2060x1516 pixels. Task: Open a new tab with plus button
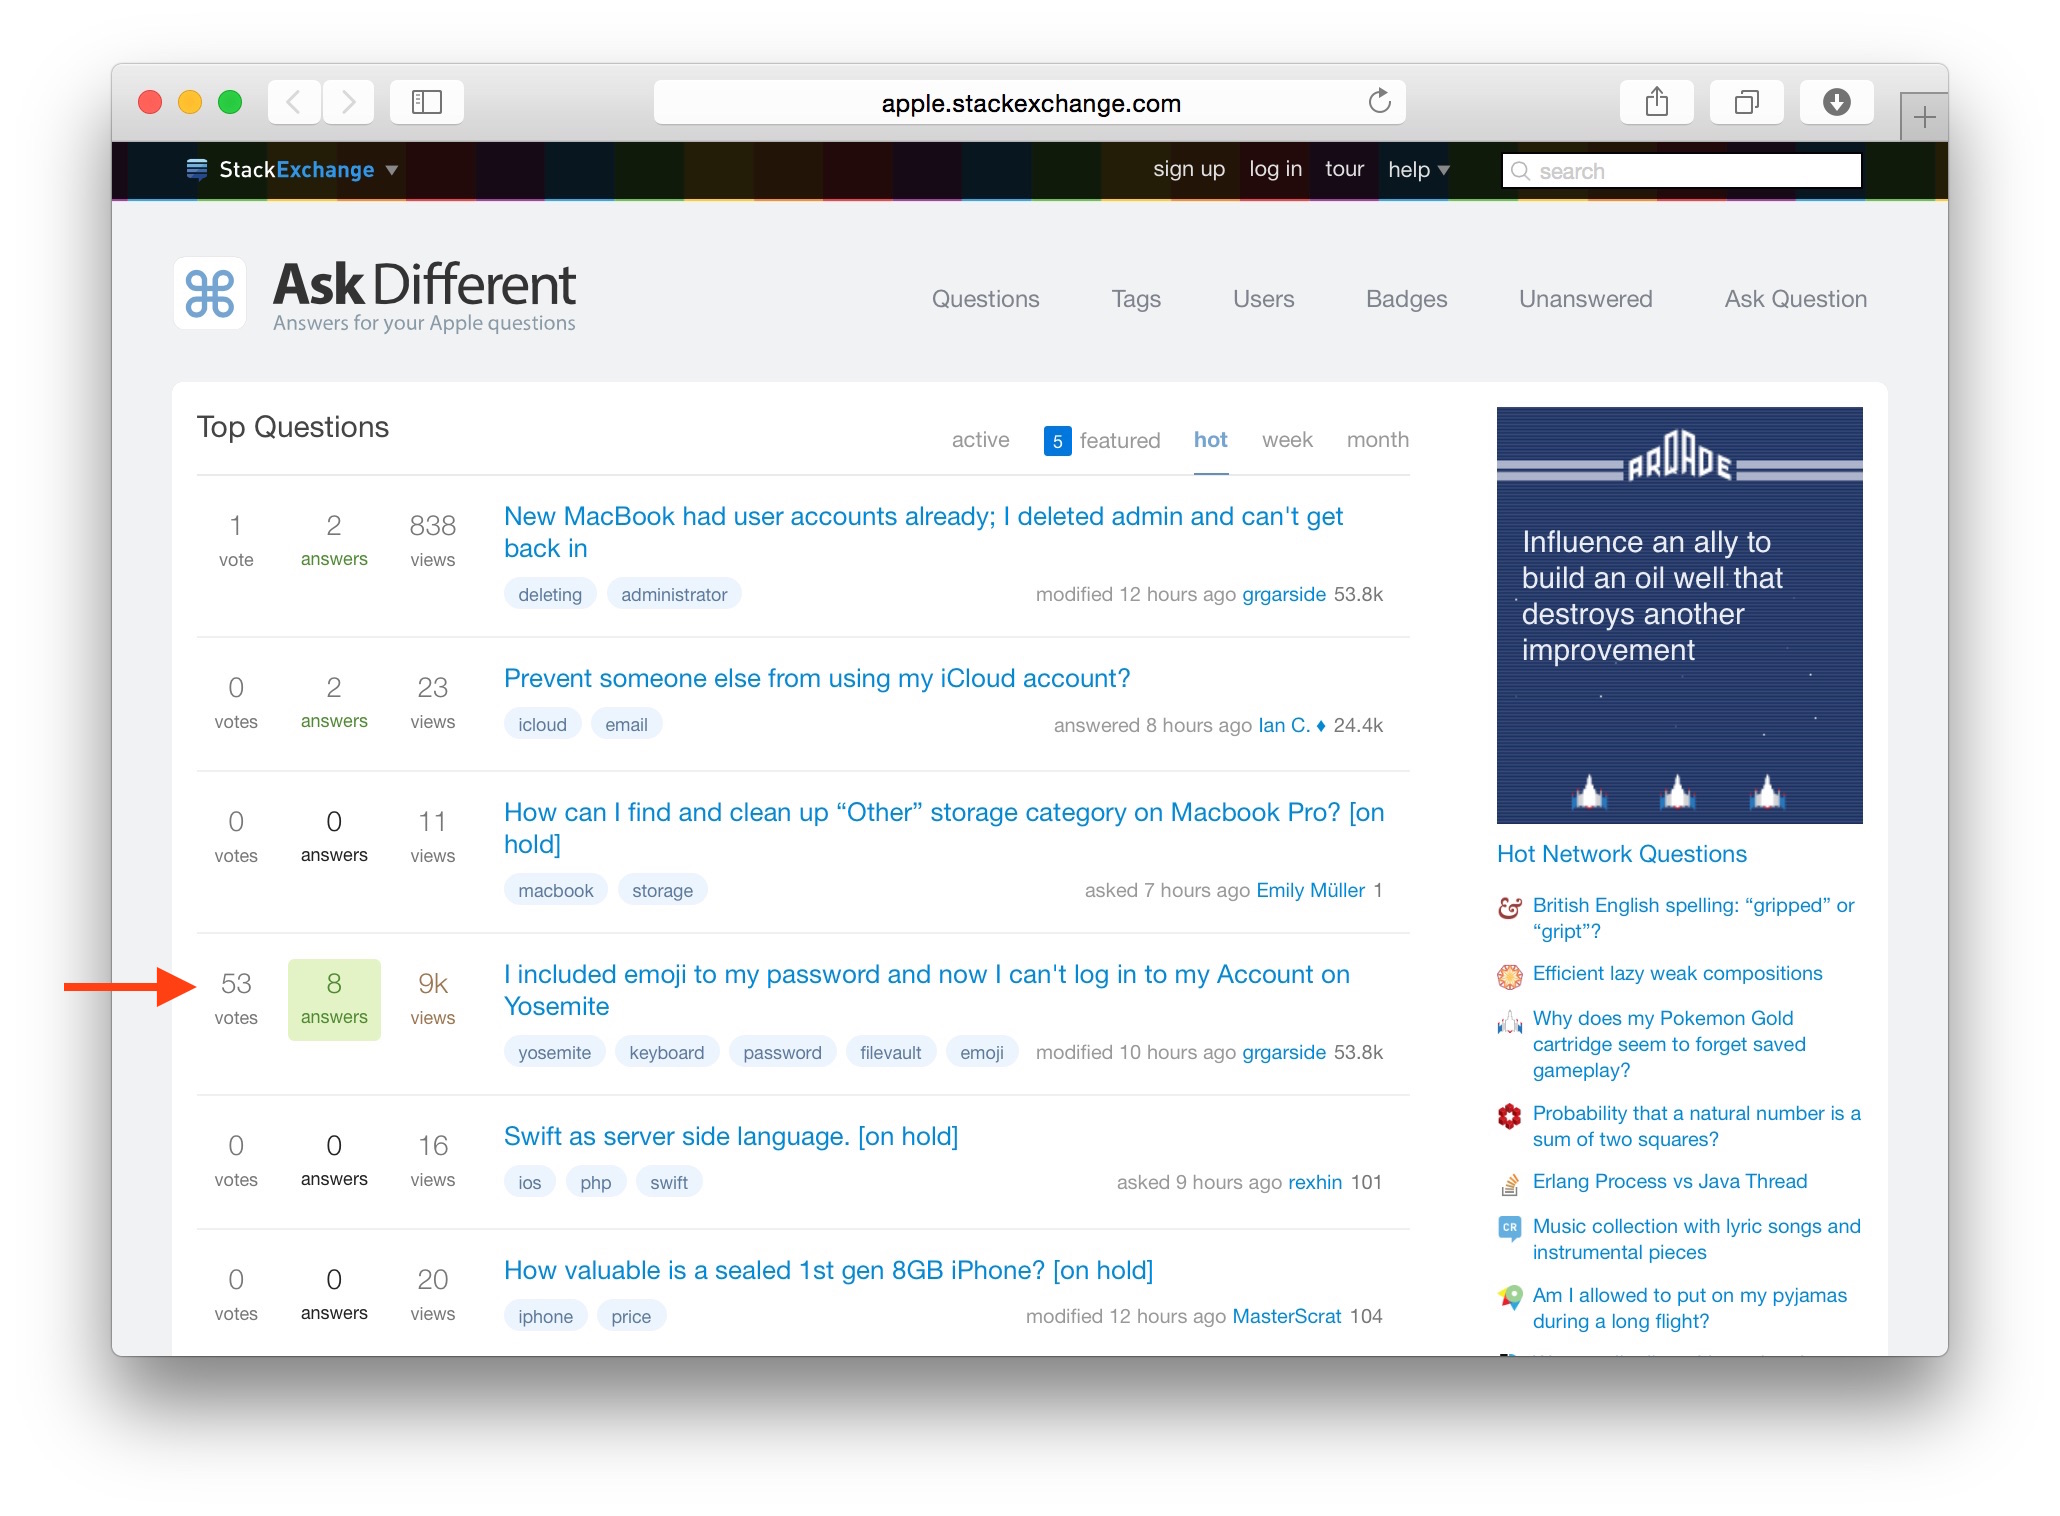(1923, 118)
